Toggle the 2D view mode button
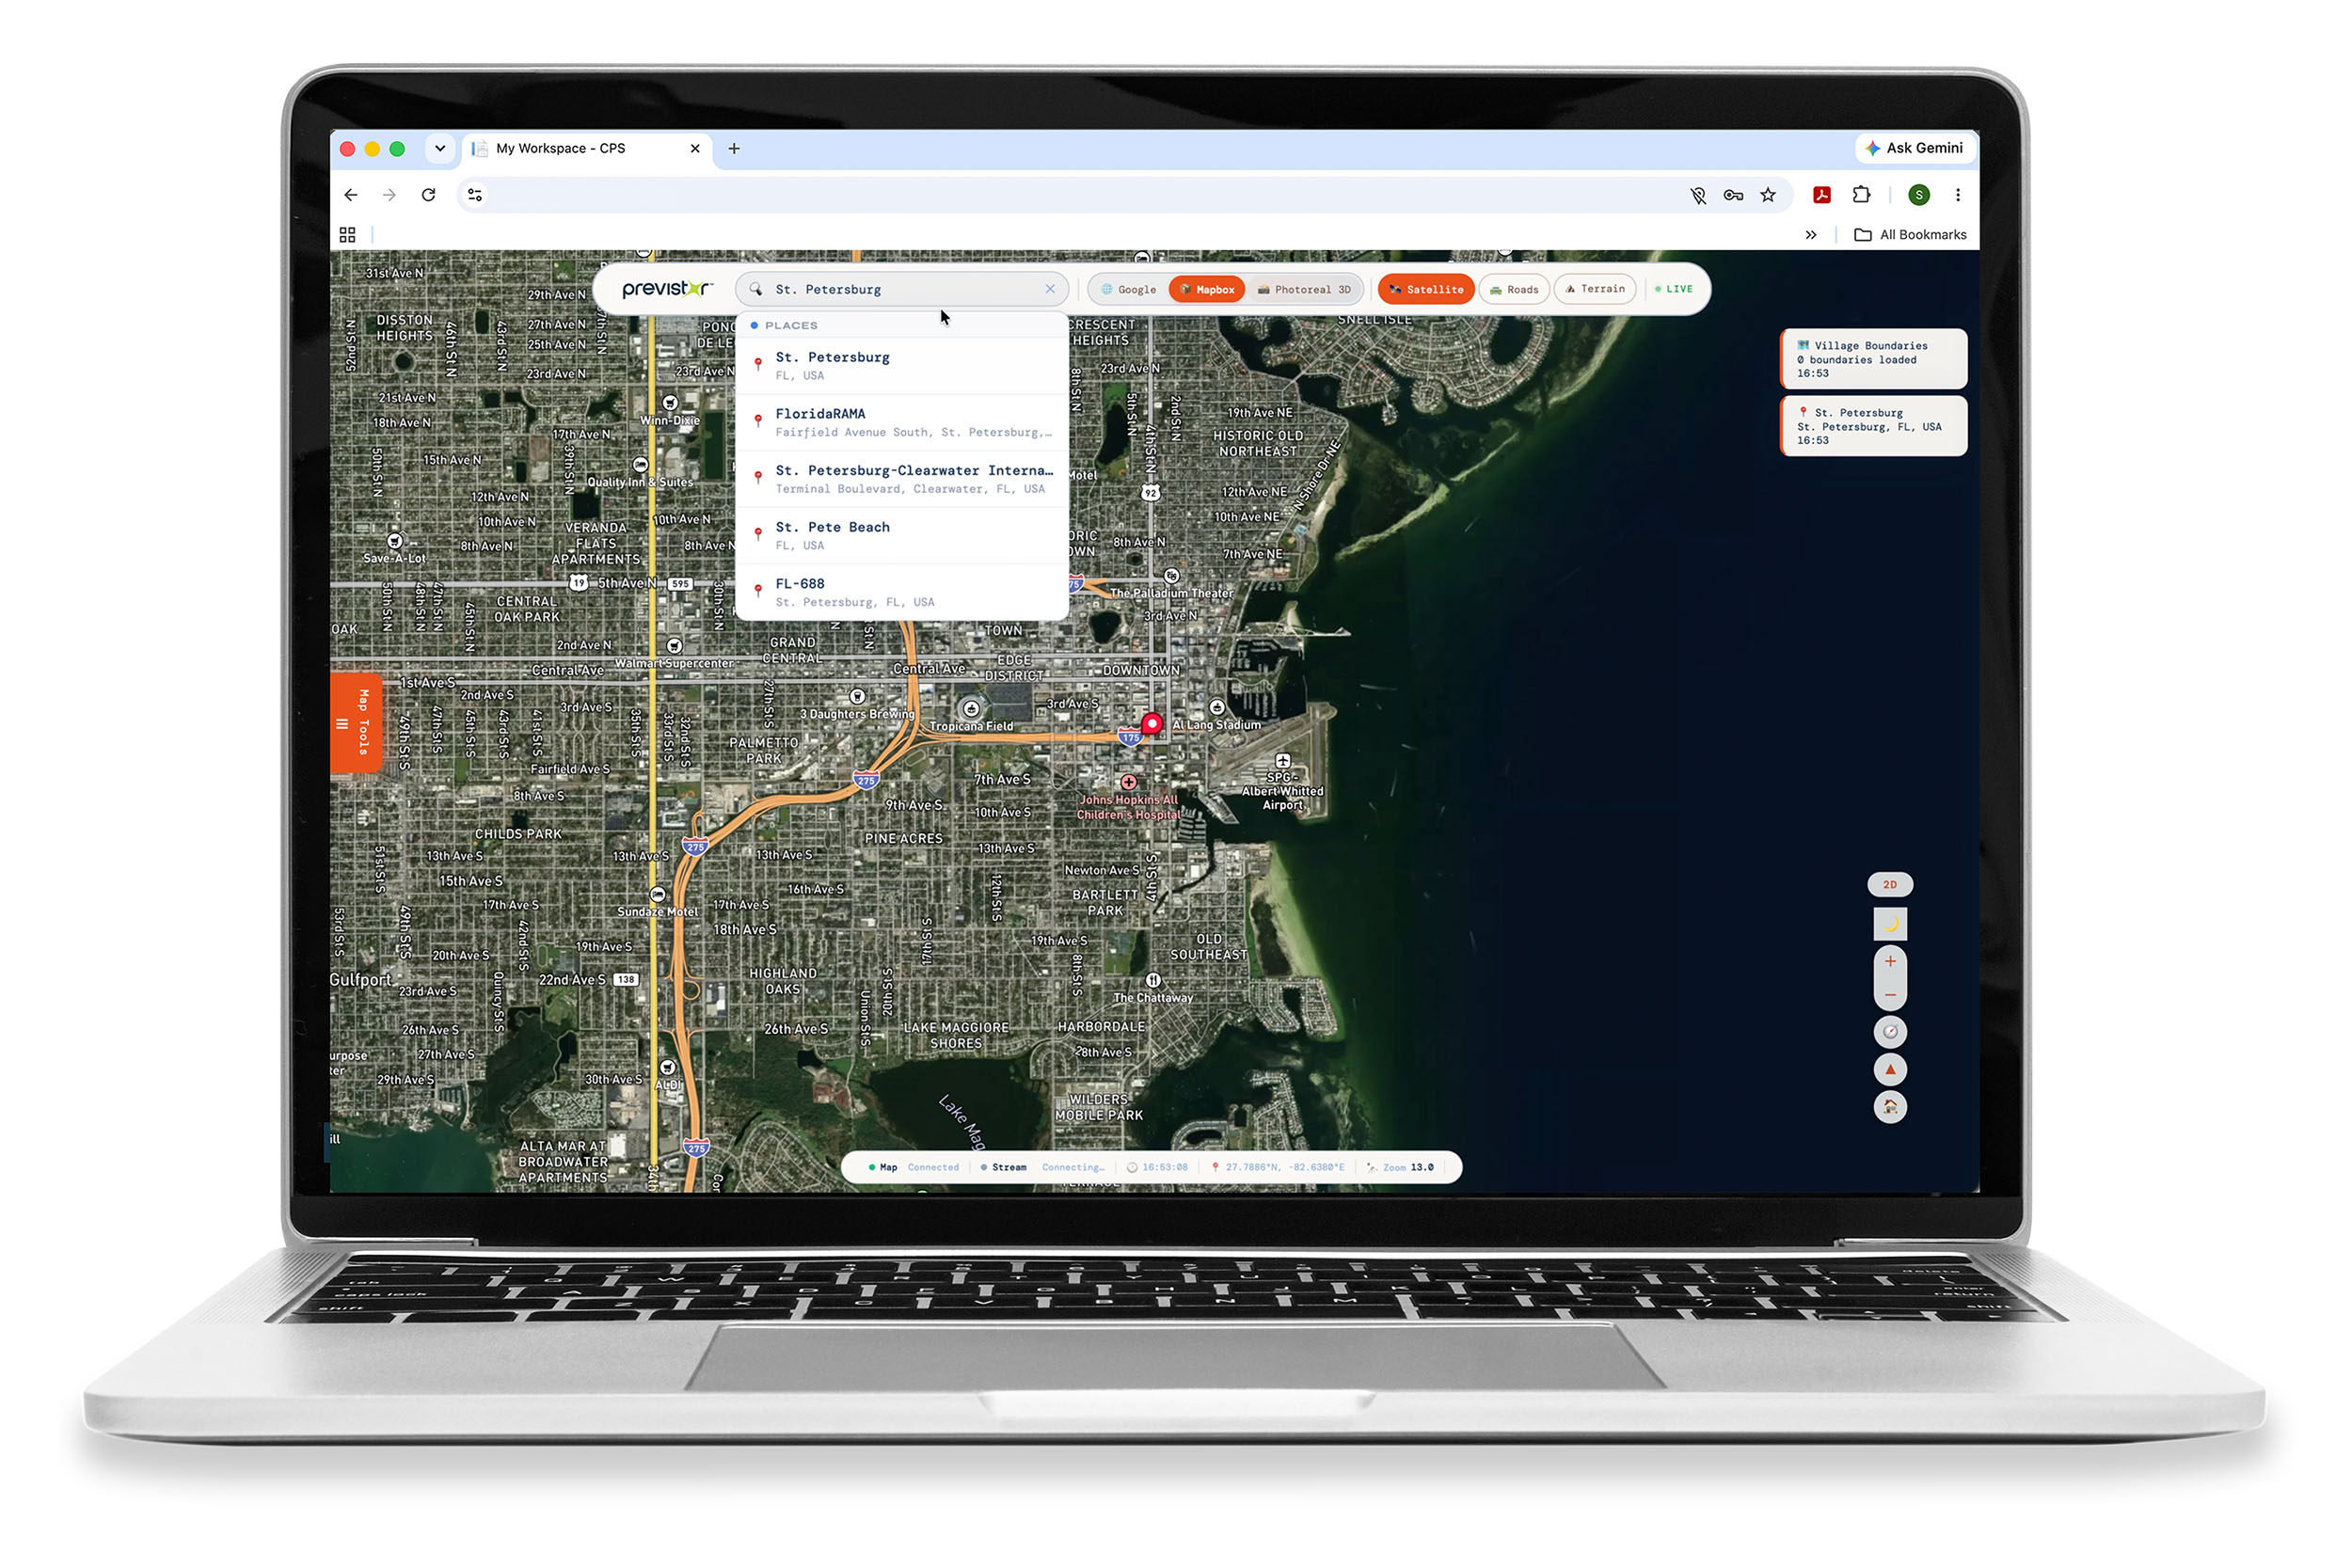The height and width of the screenshot is (1568, 2352). pos(1890,884)
